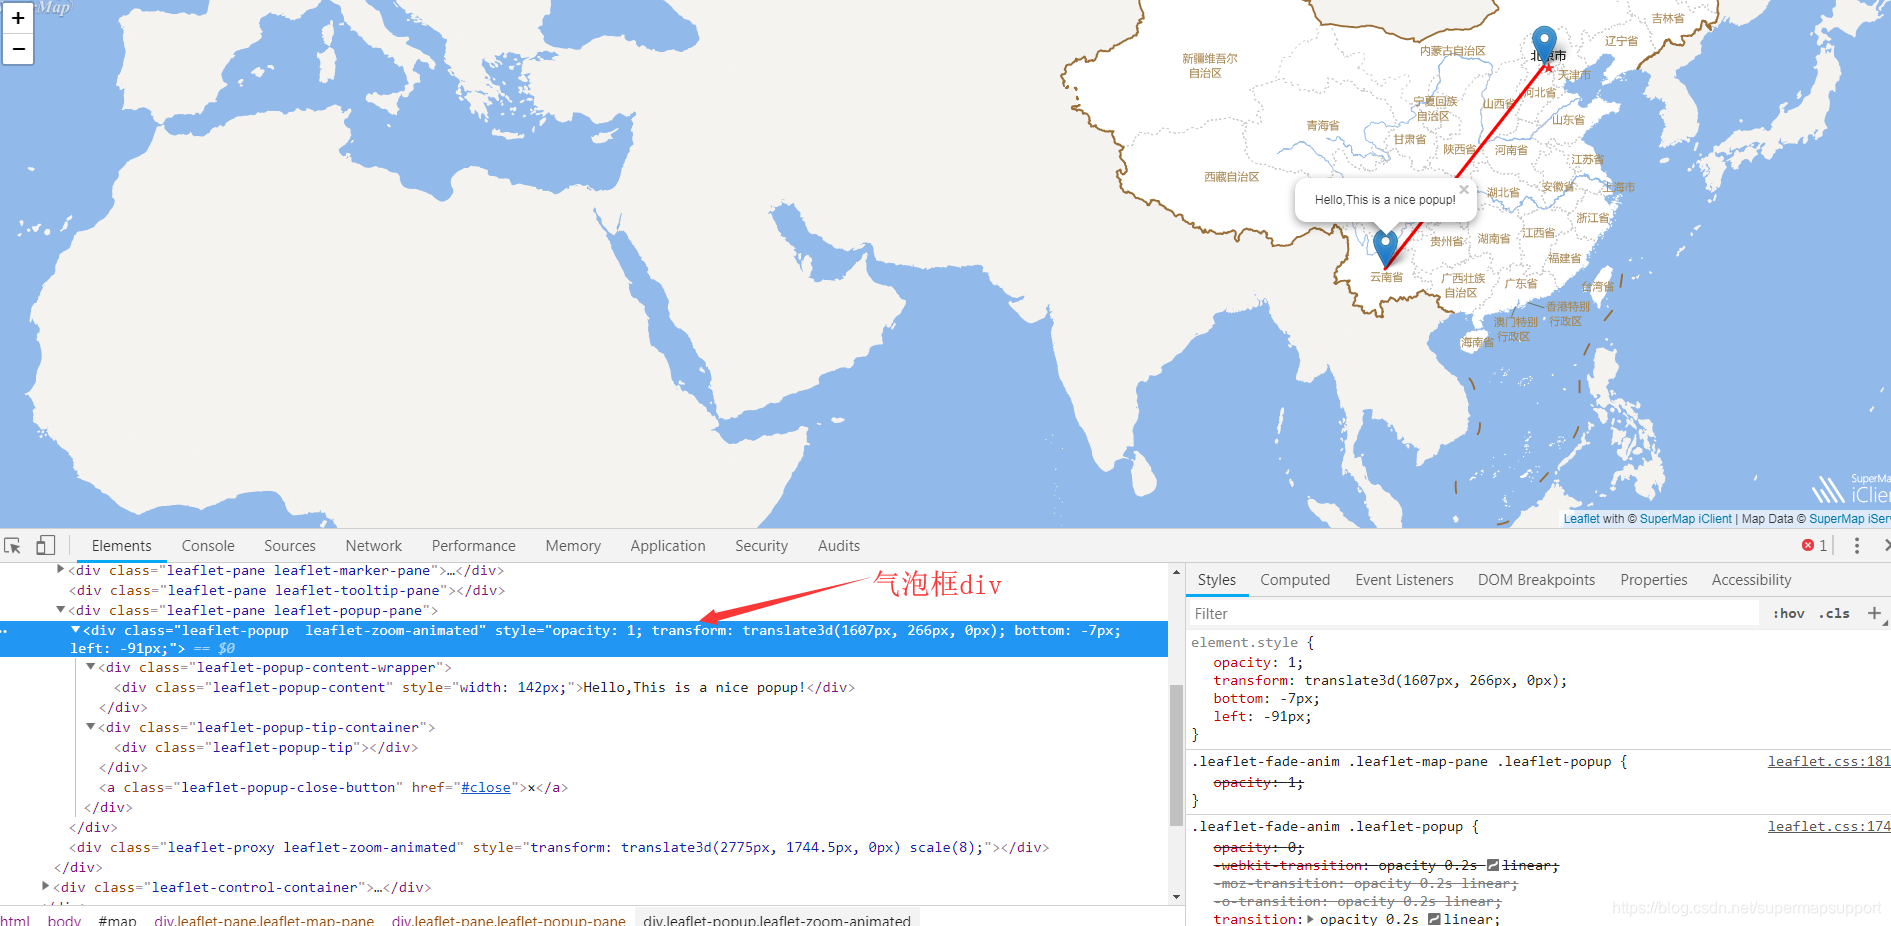Viewport: 1891px width, 926px height.
Task: Select the div.leaflet-pane.leaflet-map-pane breadcrumb
Action: coord(264,920)
